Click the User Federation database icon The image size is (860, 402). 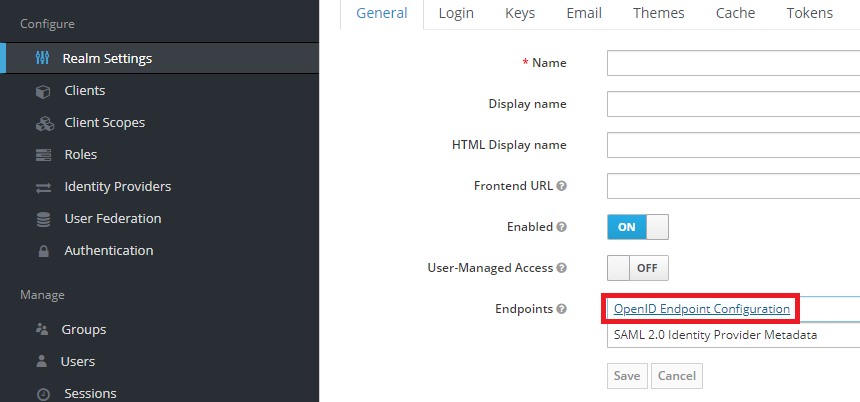(x=43, y=219)
